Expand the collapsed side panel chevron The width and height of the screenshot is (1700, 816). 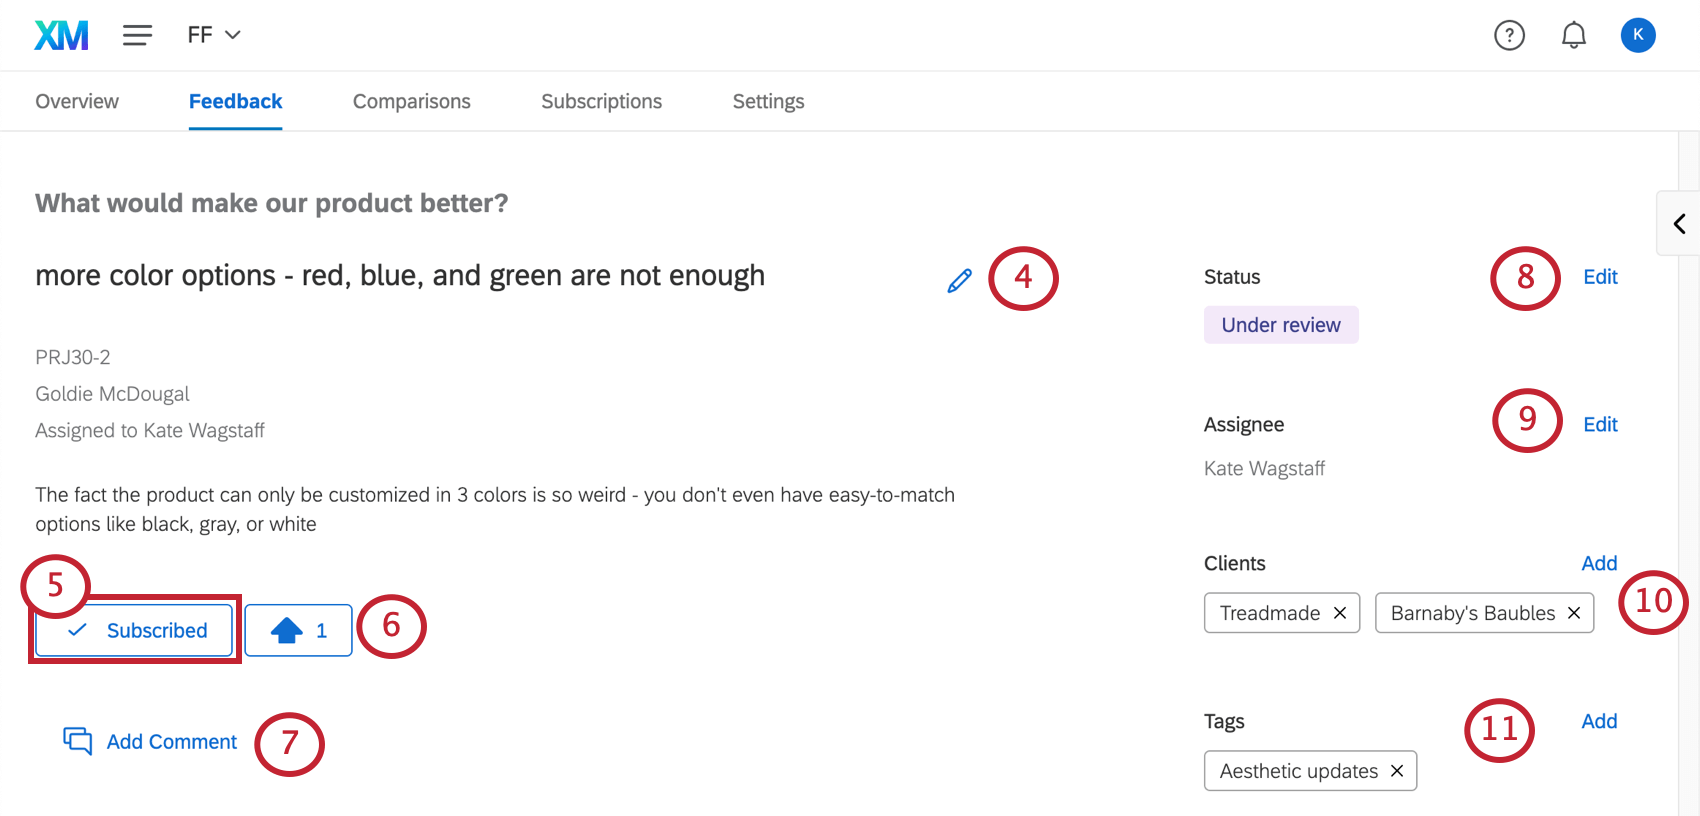point(1679,223)
